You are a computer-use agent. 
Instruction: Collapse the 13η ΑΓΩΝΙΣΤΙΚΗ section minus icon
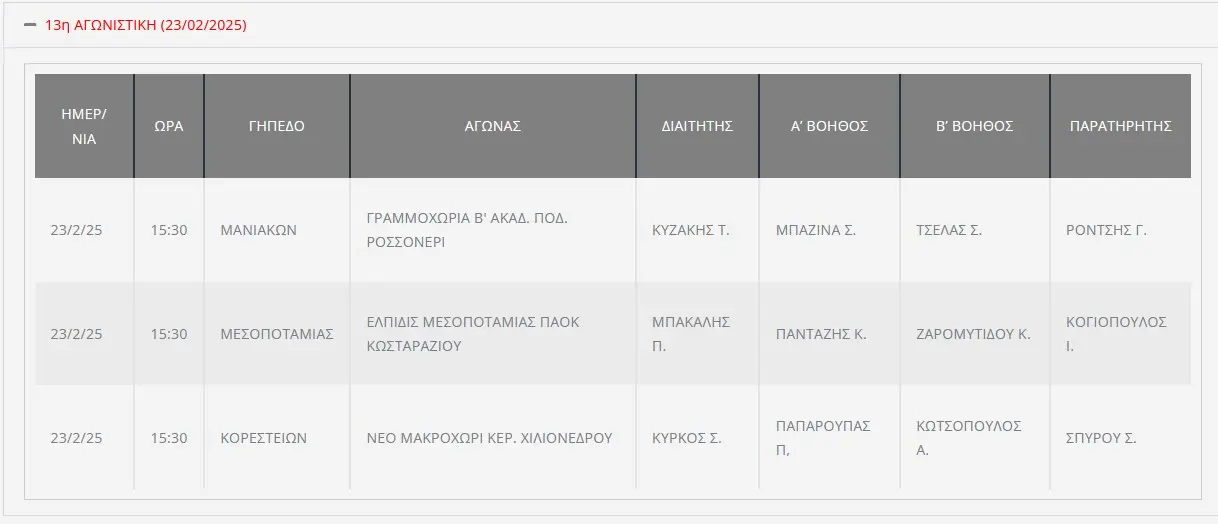point(31,25)
